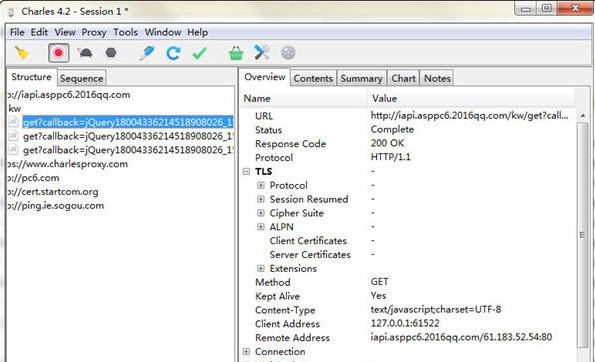Open the Help menu
The height and width of the screenshot is (362, 595).
coord(197,32)
